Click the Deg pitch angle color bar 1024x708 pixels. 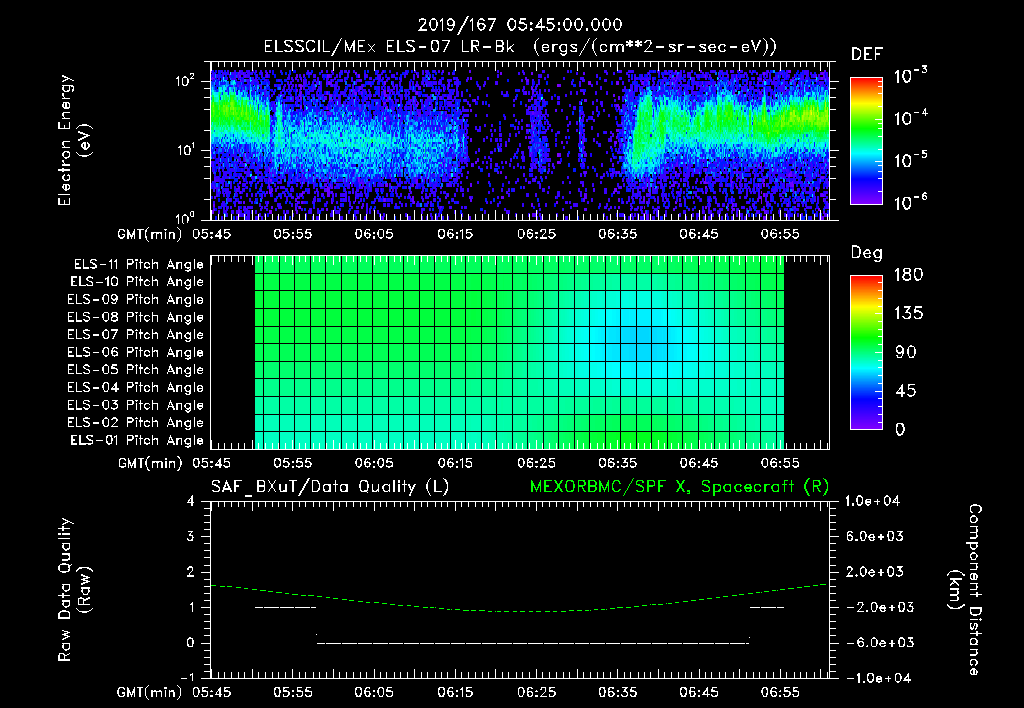click(866, 353)
